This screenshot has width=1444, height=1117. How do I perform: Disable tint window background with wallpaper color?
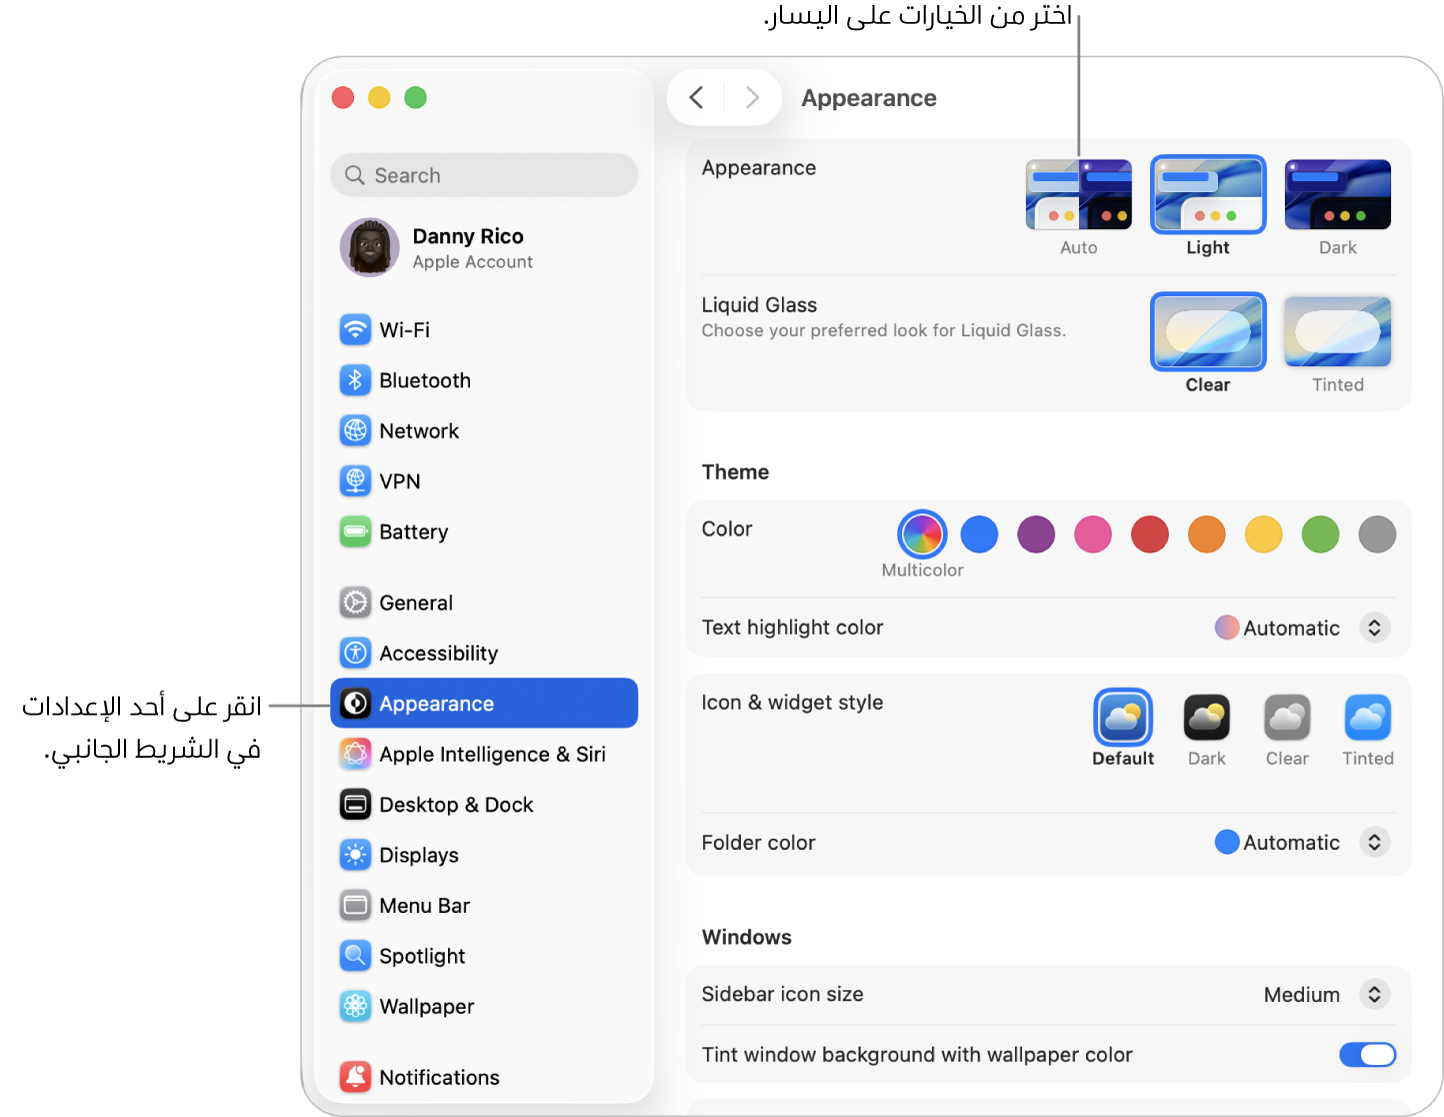(1367, 1054)
